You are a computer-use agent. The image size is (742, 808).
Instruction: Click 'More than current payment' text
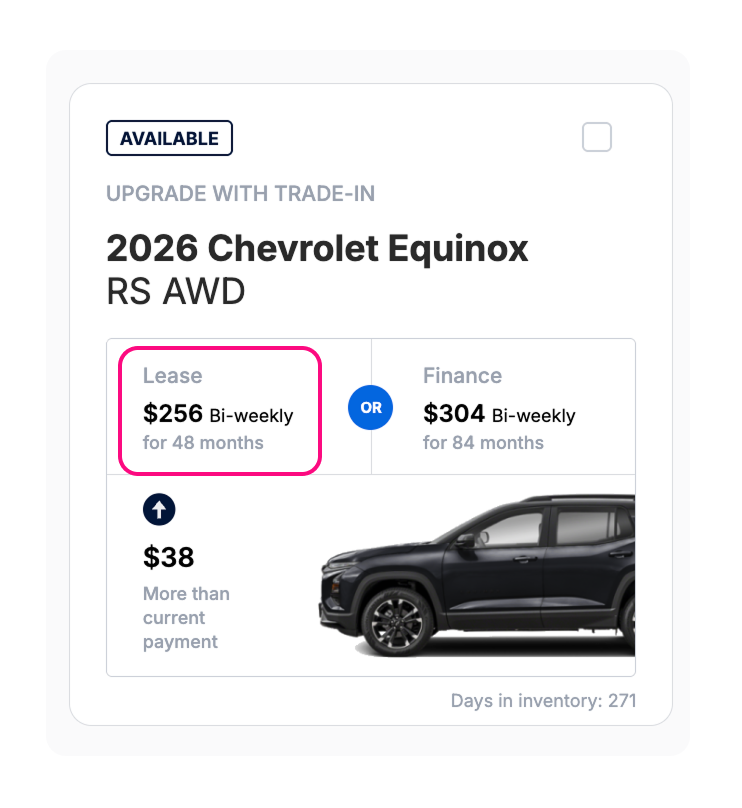coord(186,617)
